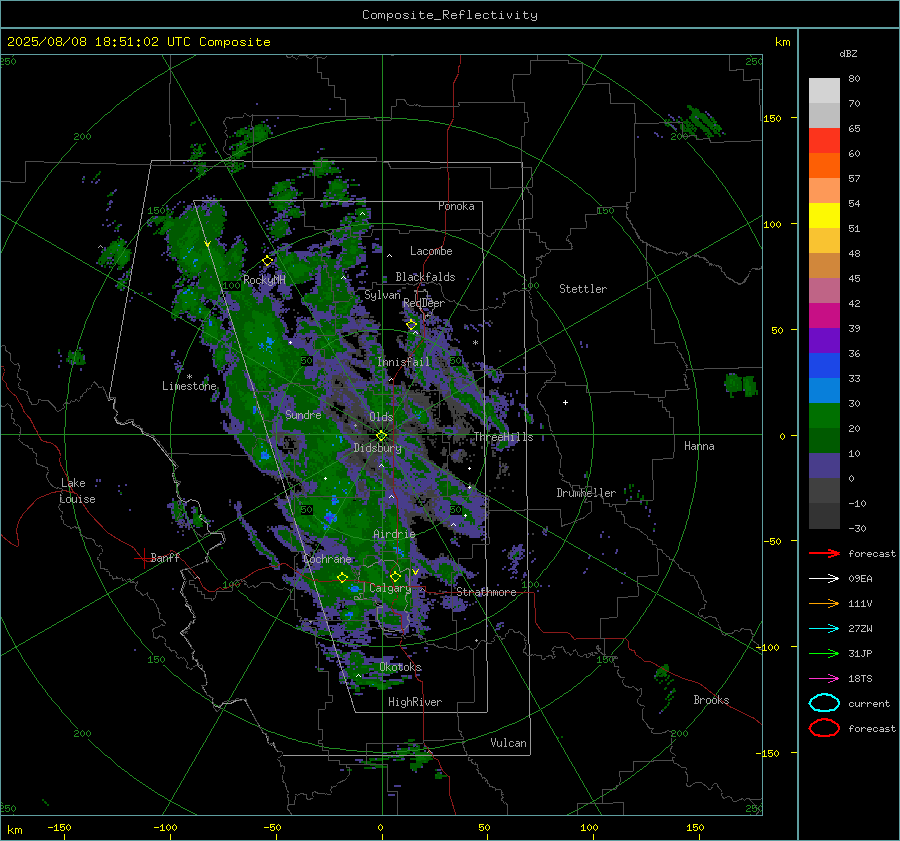Click the Vulcan city label
This screenshot has height=841, width=900.
tap(509, 743)
